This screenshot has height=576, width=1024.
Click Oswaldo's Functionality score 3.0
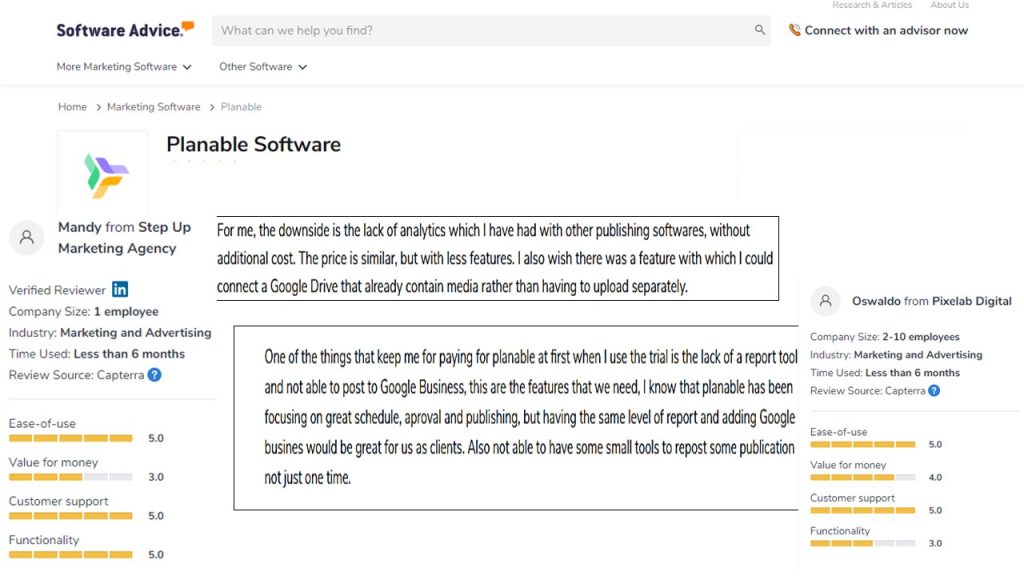pos(935,543)
